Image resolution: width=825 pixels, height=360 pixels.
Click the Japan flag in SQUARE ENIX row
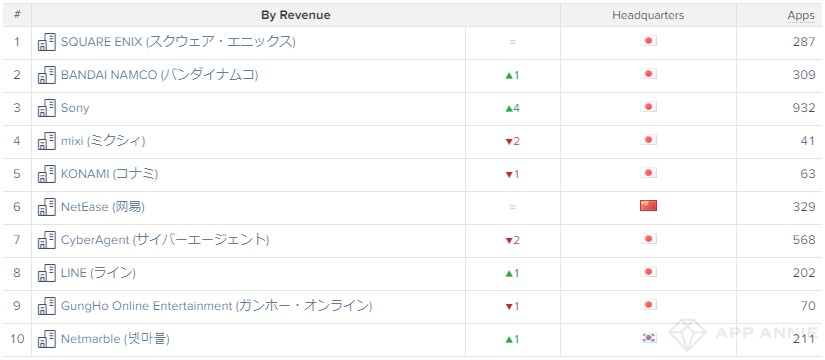[x=648, y=41]
